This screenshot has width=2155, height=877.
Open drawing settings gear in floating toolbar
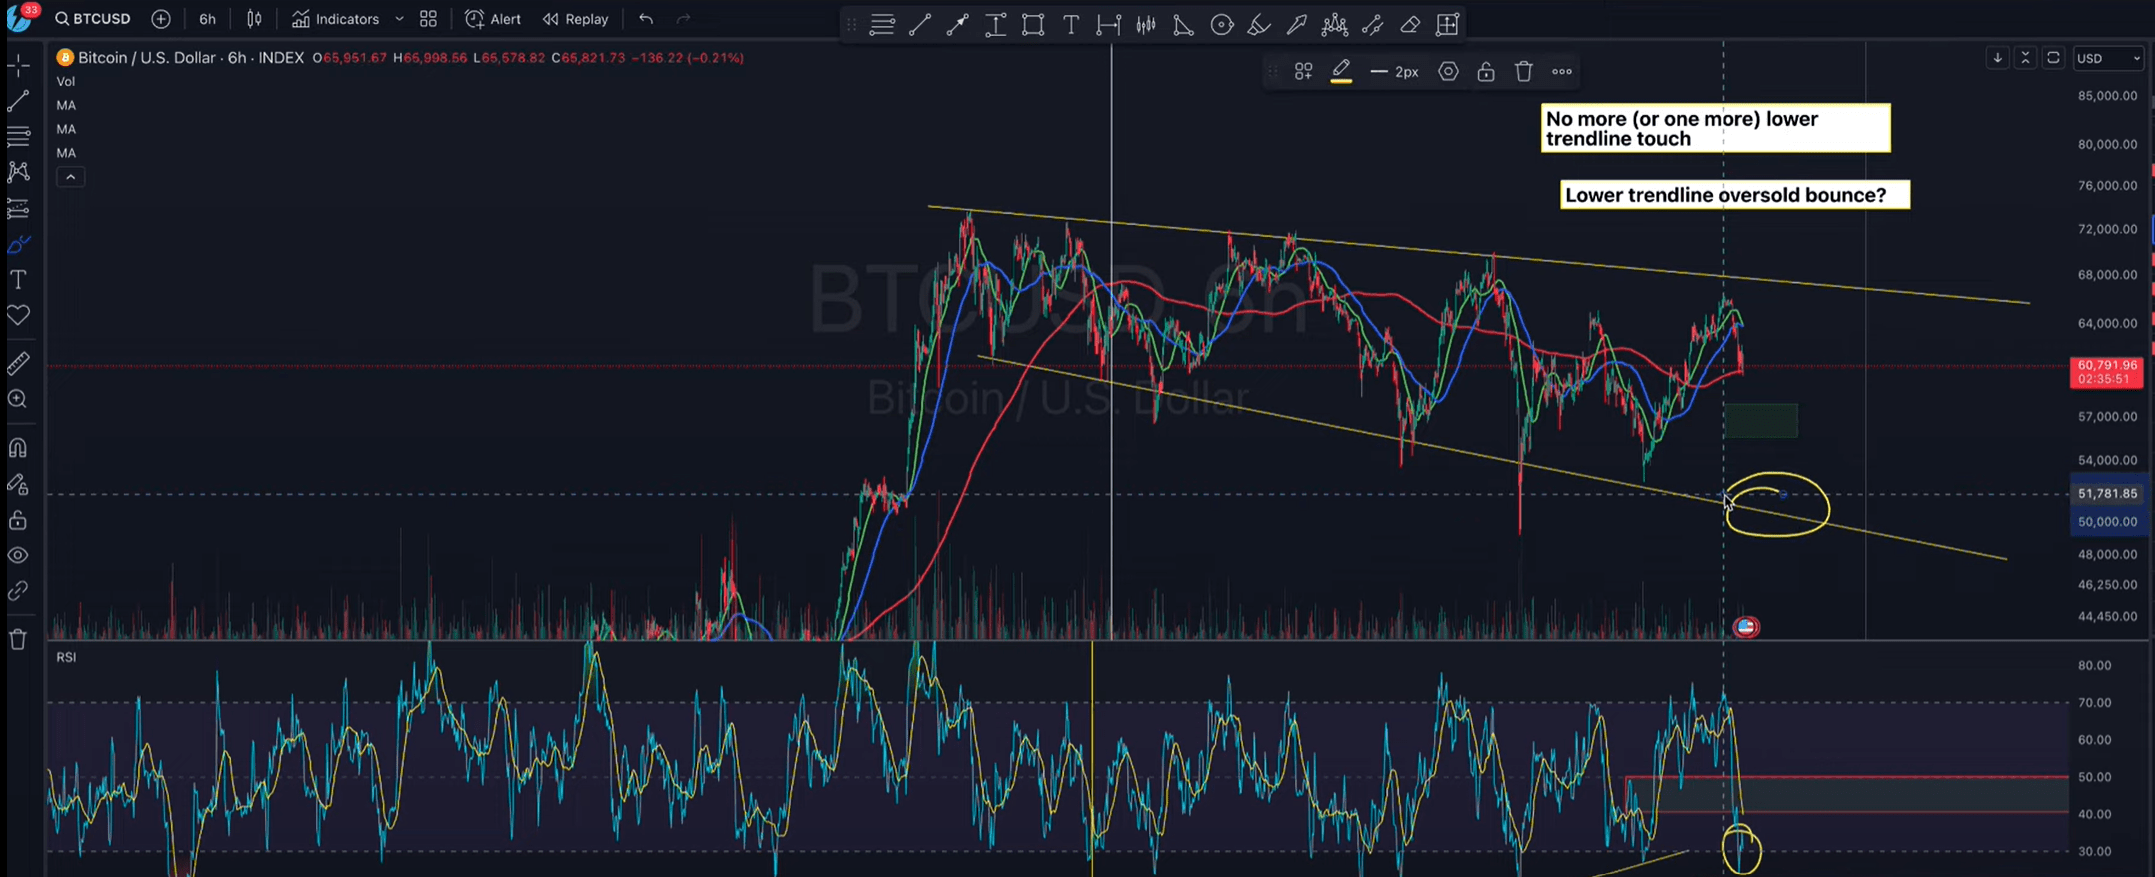(1448, 72)
